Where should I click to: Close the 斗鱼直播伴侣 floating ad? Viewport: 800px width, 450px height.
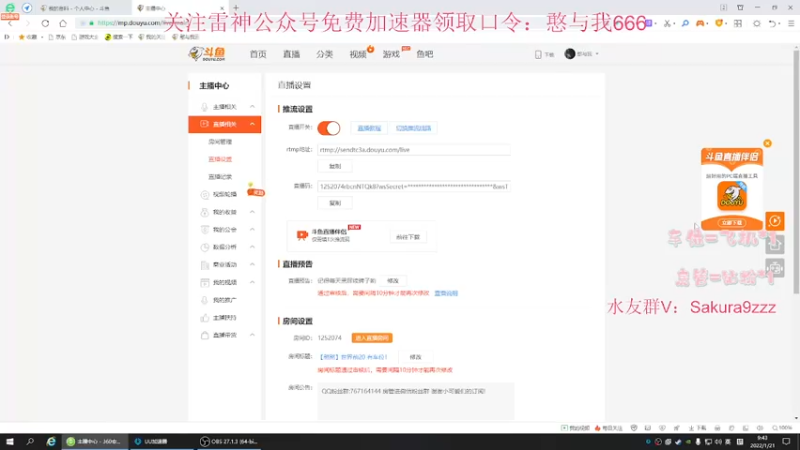click(767, 143)
